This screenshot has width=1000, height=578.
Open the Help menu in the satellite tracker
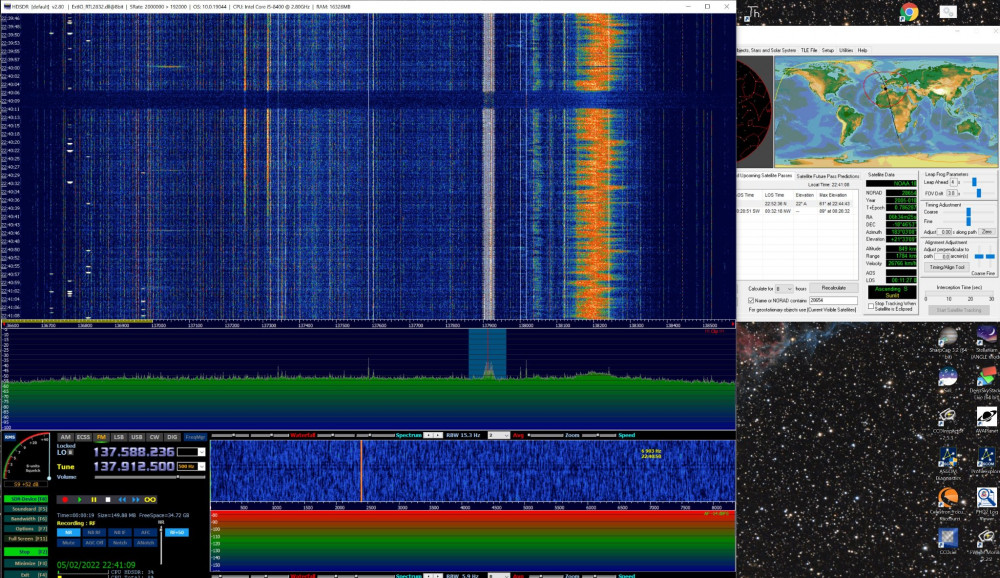pyautogui.click(x=862, y=50)
